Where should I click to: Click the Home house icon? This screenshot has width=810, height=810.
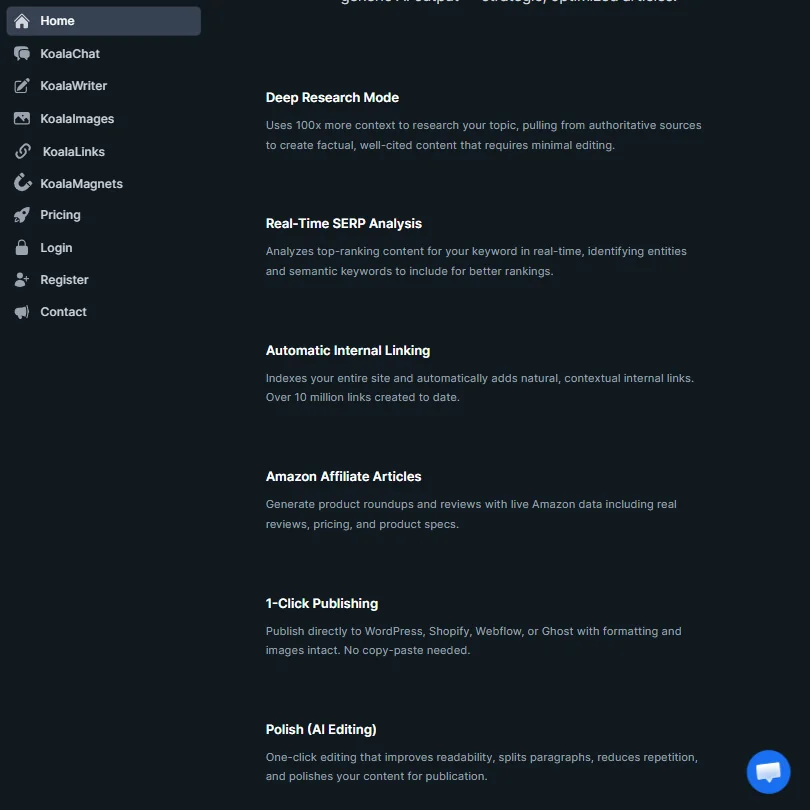[22, 21]
